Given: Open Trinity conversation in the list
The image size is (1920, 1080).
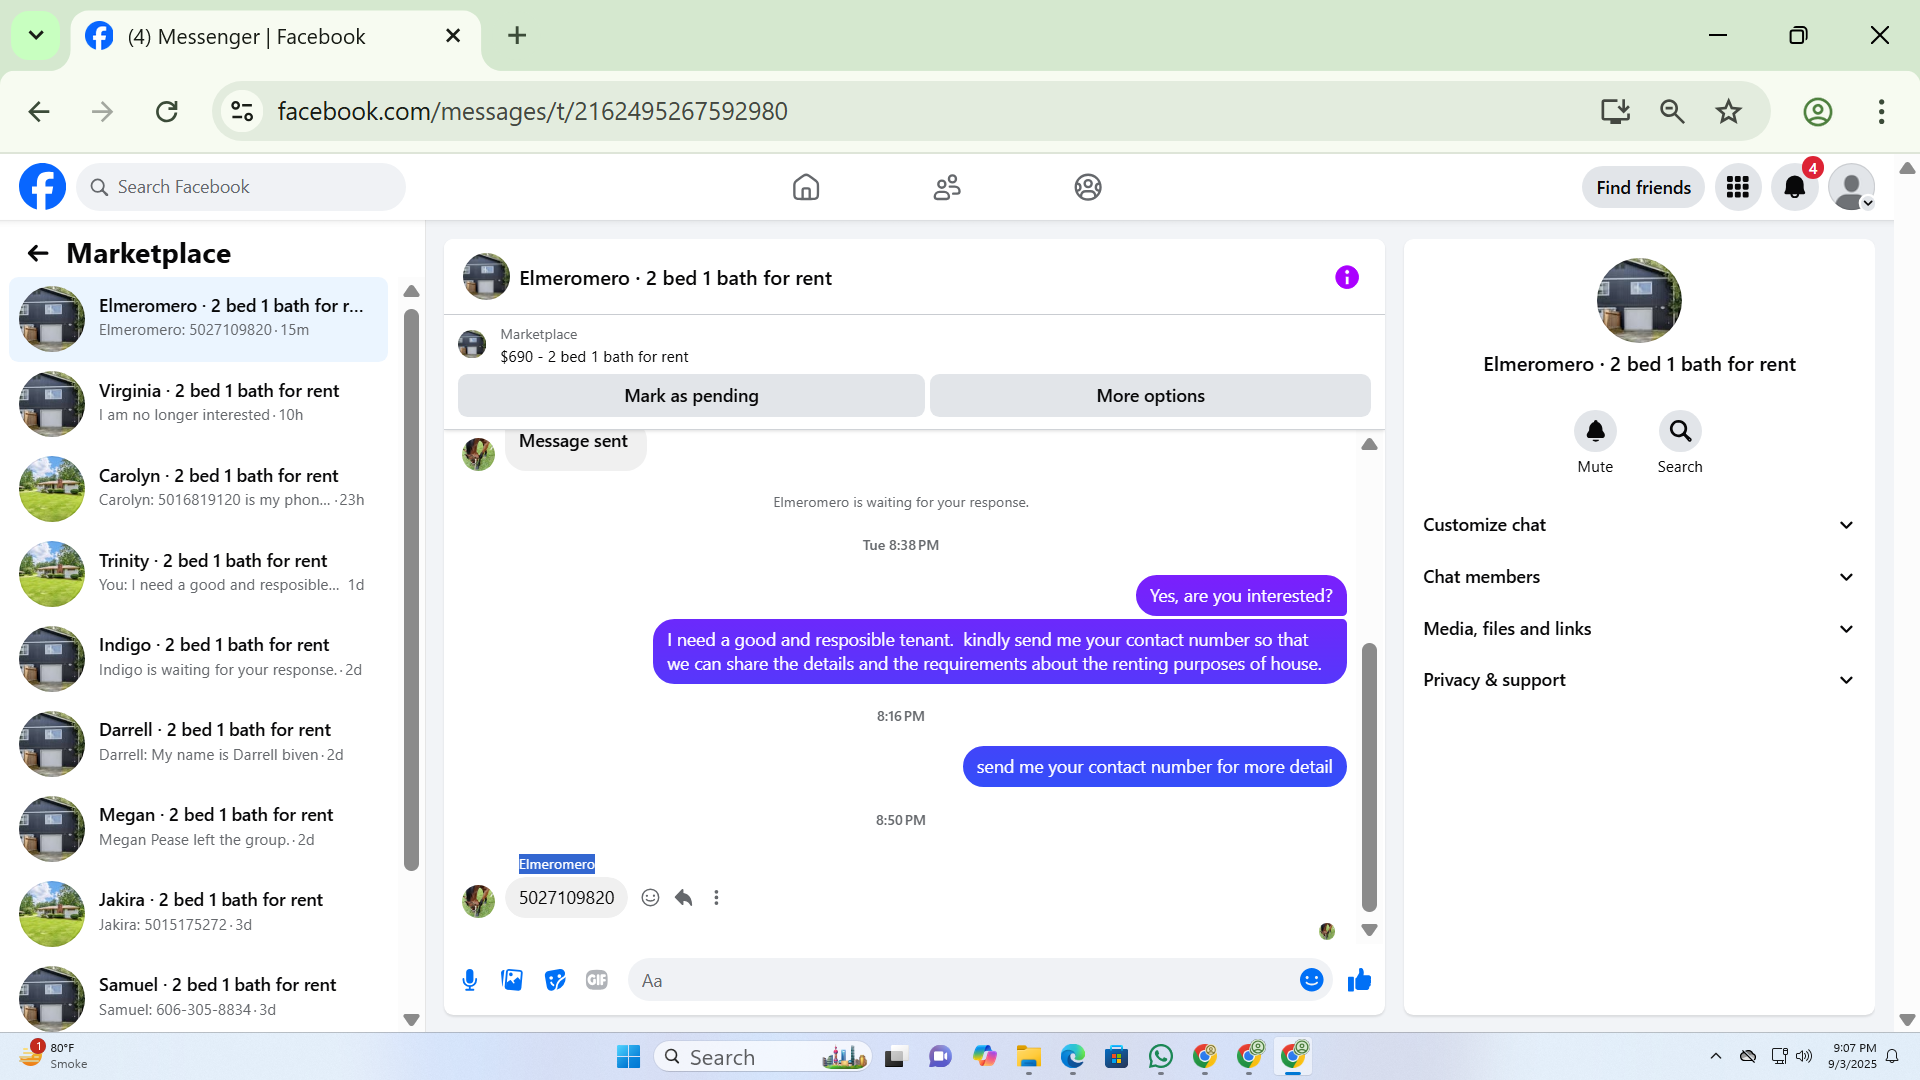Looking at the screenshot, I should tap(198, 574).
